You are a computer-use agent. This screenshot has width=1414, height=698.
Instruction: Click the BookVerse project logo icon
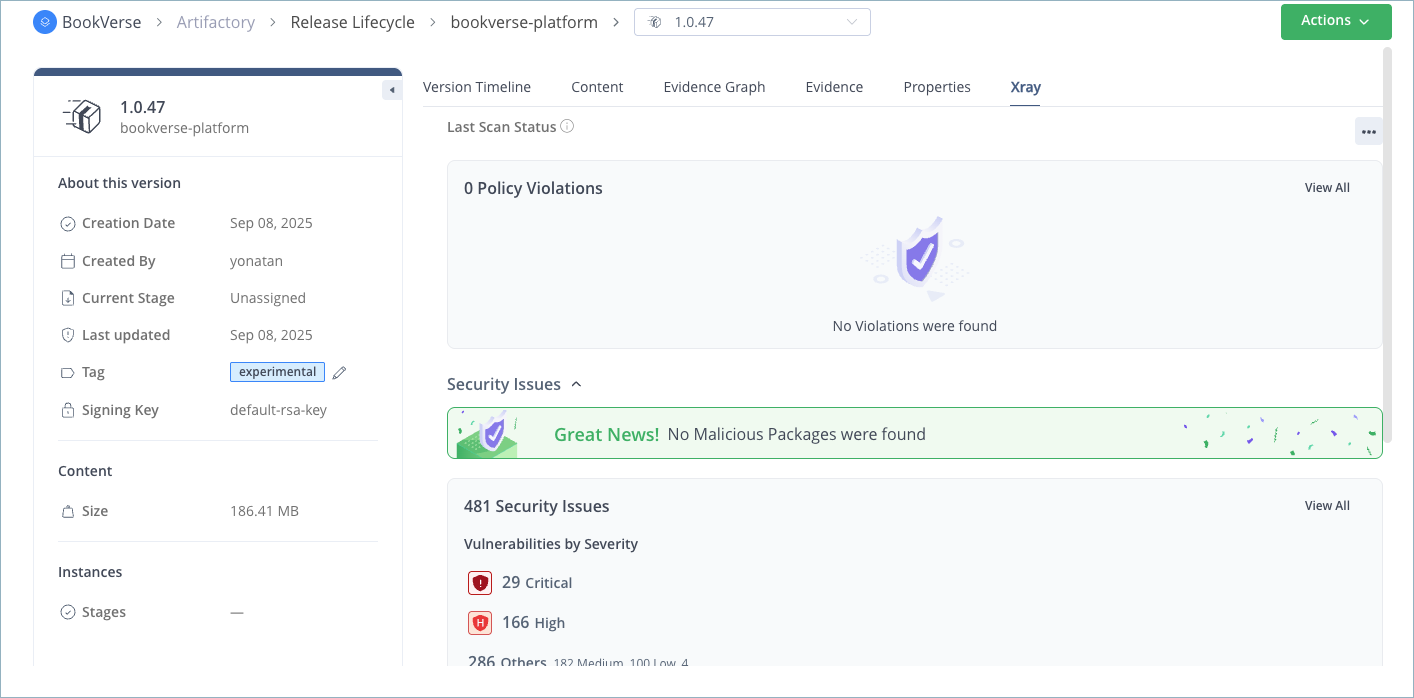[45, 22]
